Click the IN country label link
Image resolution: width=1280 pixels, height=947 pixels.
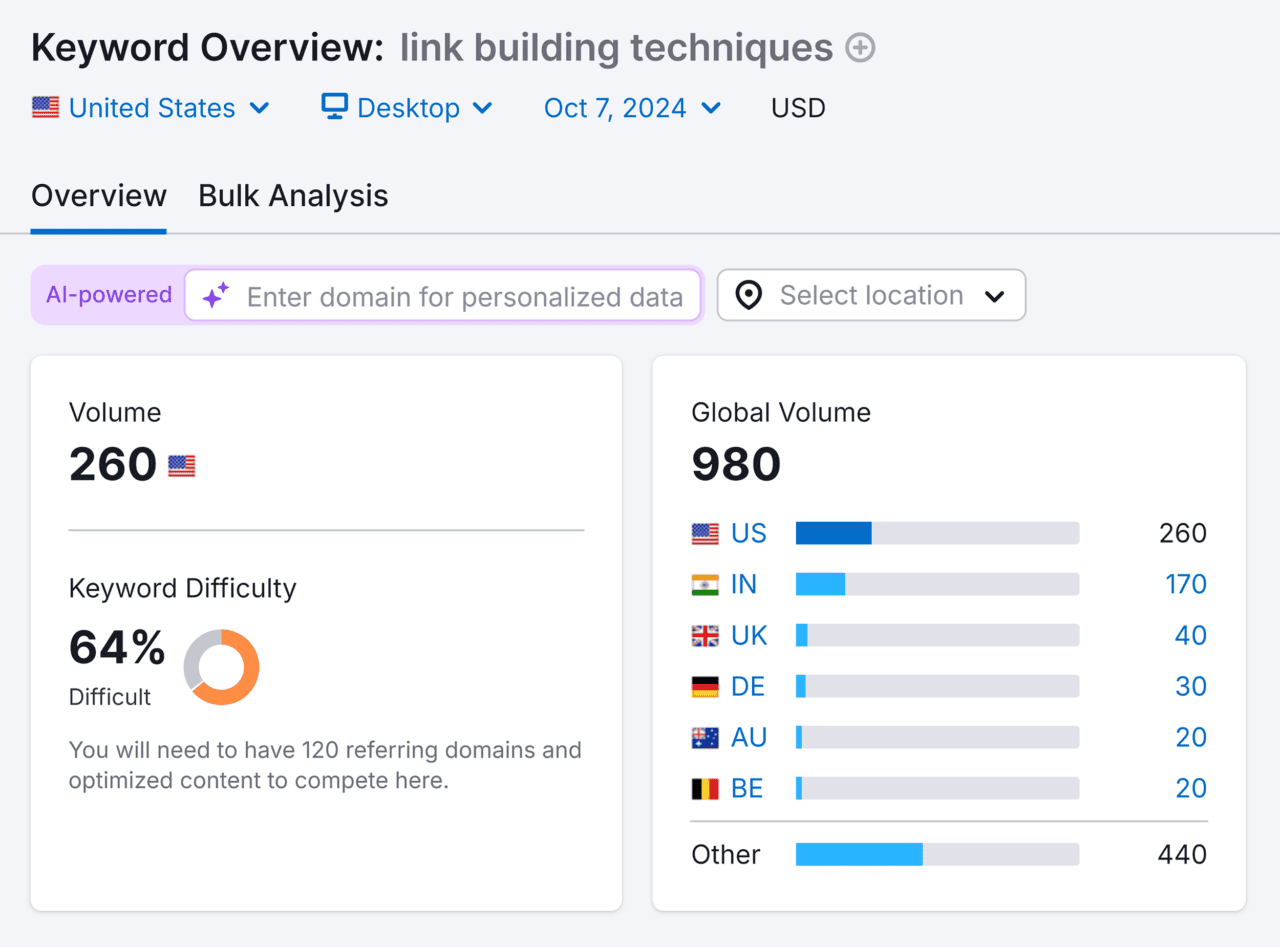pyautogui.click(x=743, y=583)
